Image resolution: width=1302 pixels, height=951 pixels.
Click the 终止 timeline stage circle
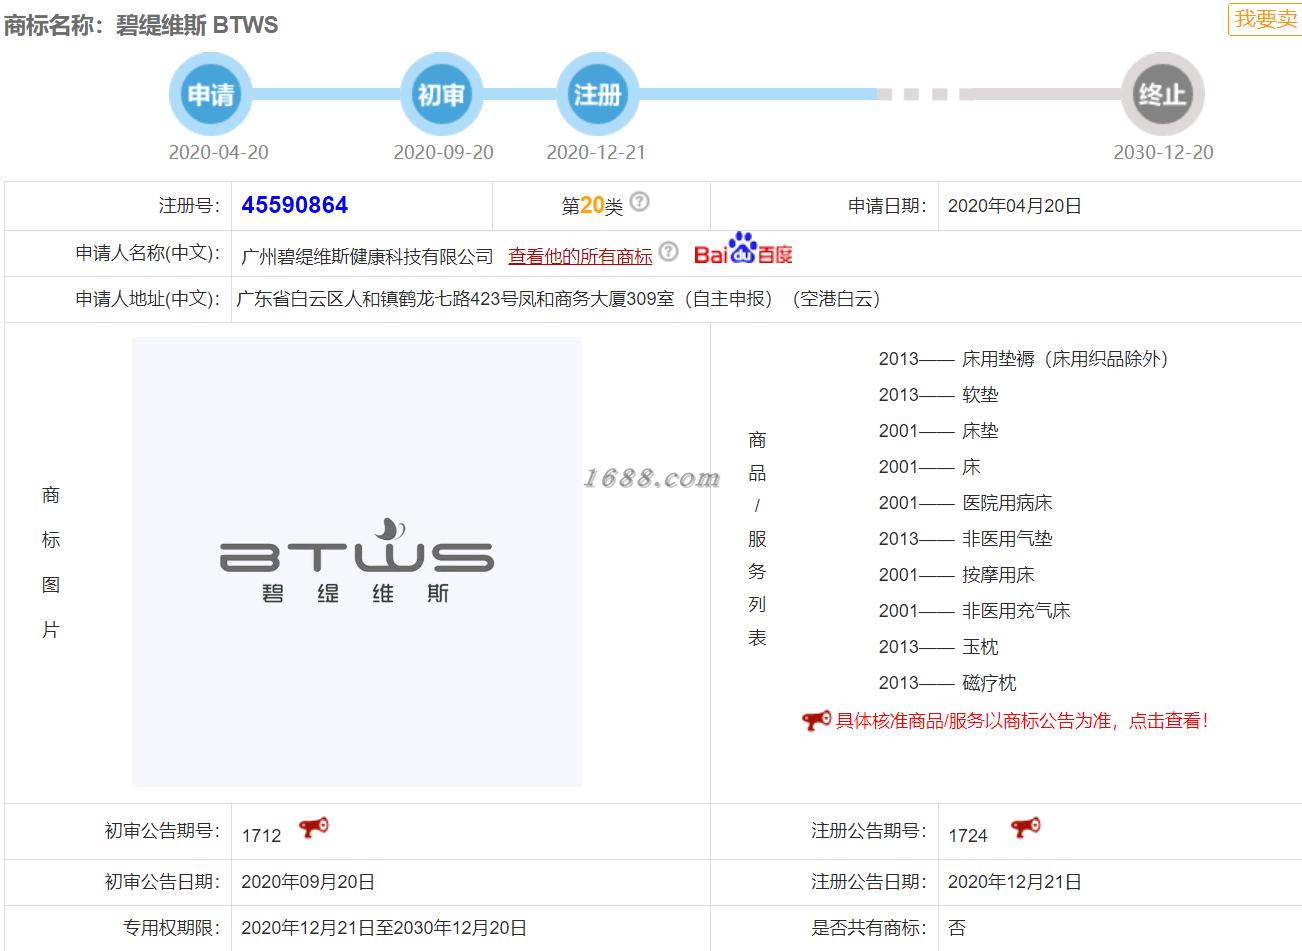[1162, 94]
